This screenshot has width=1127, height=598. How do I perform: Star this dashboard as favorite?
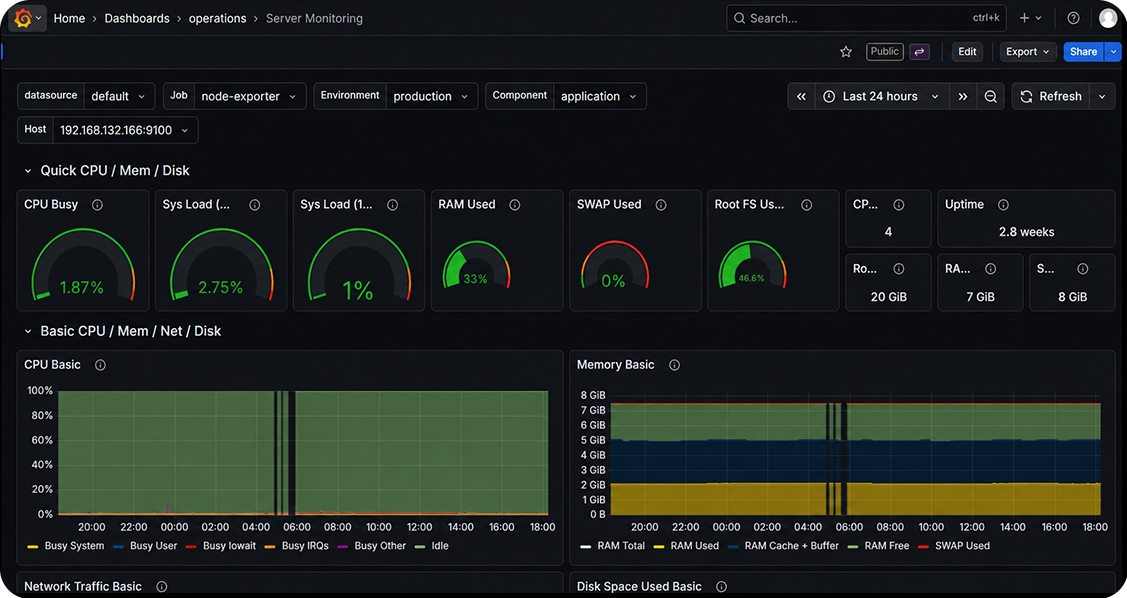click(846, 52)
